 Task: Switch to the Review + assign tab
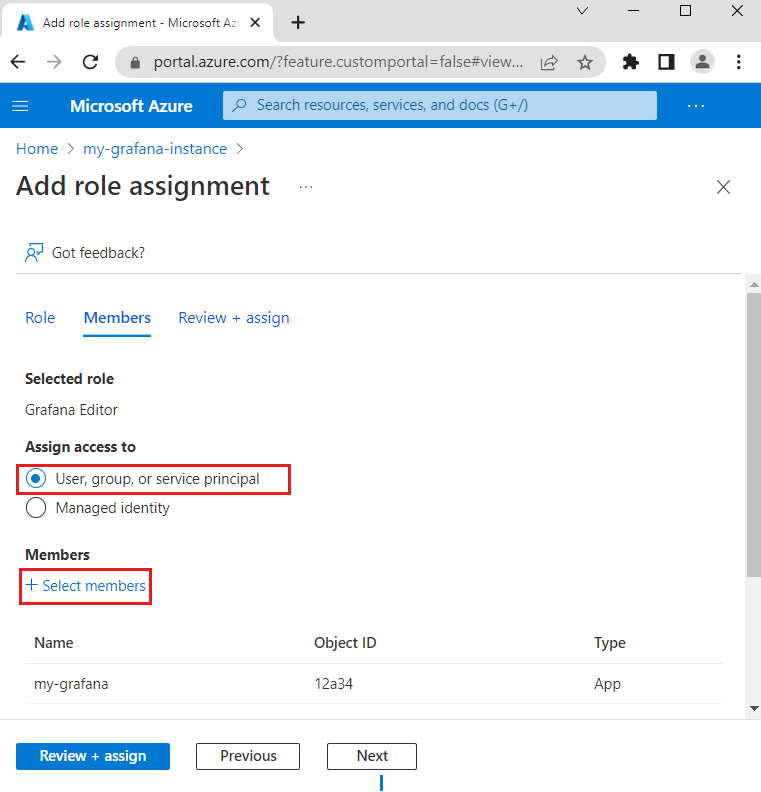pos(234,318)
